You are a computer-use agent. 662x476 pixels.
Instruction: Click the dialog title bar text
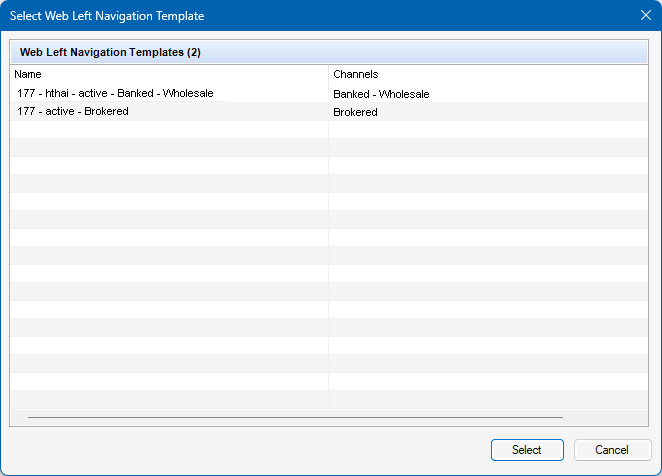pyautogui.click(x=107, y=15)
